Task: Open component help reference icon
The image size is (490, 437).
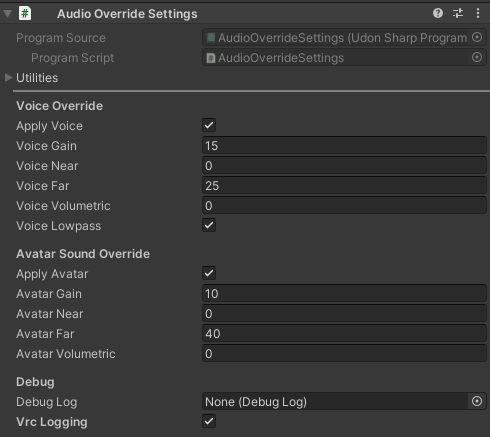Action: (438, 13)
